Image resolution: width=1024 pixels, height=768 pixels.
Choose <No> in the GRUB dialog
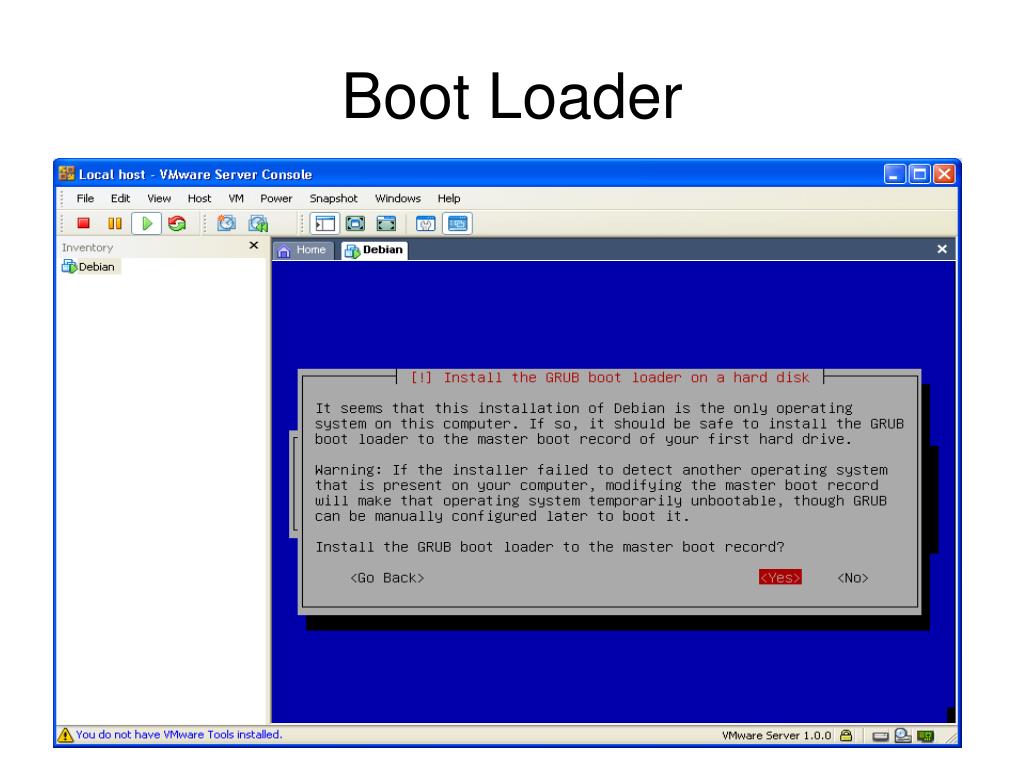[x=853, y=577]
